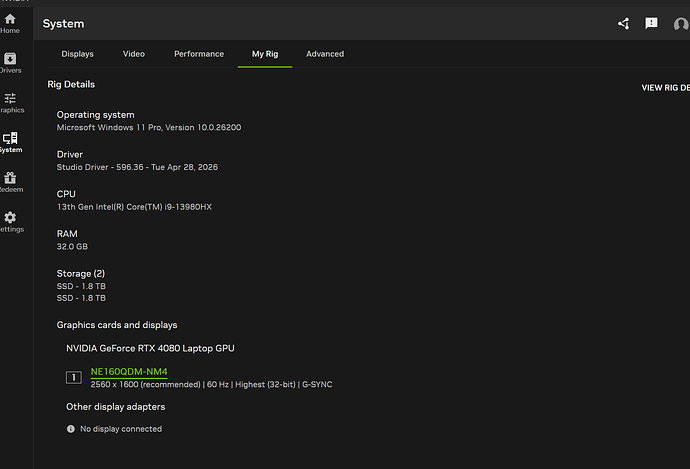
Task: Open the user account avatar
Action: coord(681,24)
